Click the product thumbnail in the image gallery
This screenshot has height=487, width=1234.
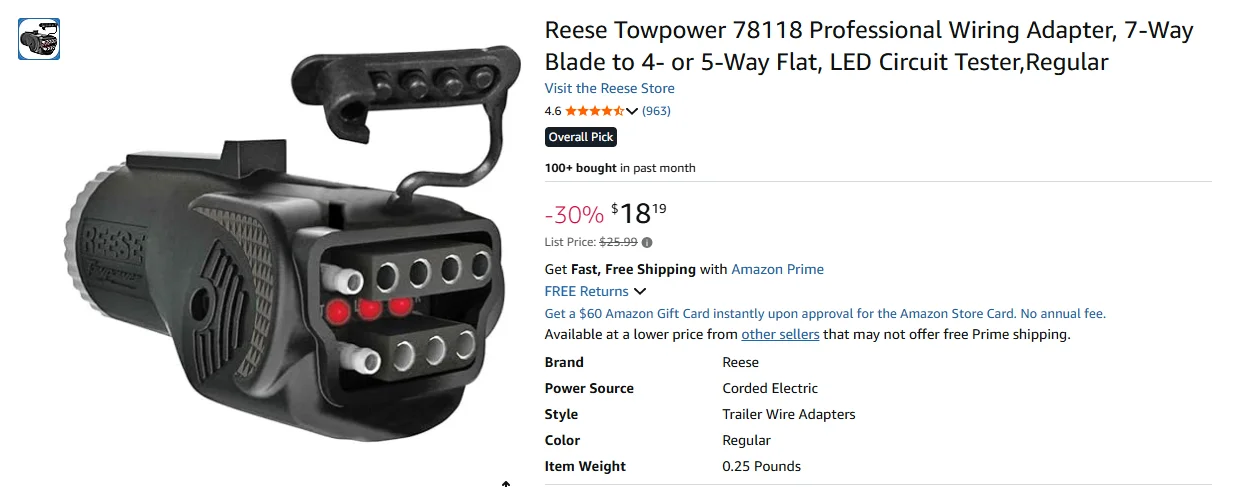click(x=39, y=39)
